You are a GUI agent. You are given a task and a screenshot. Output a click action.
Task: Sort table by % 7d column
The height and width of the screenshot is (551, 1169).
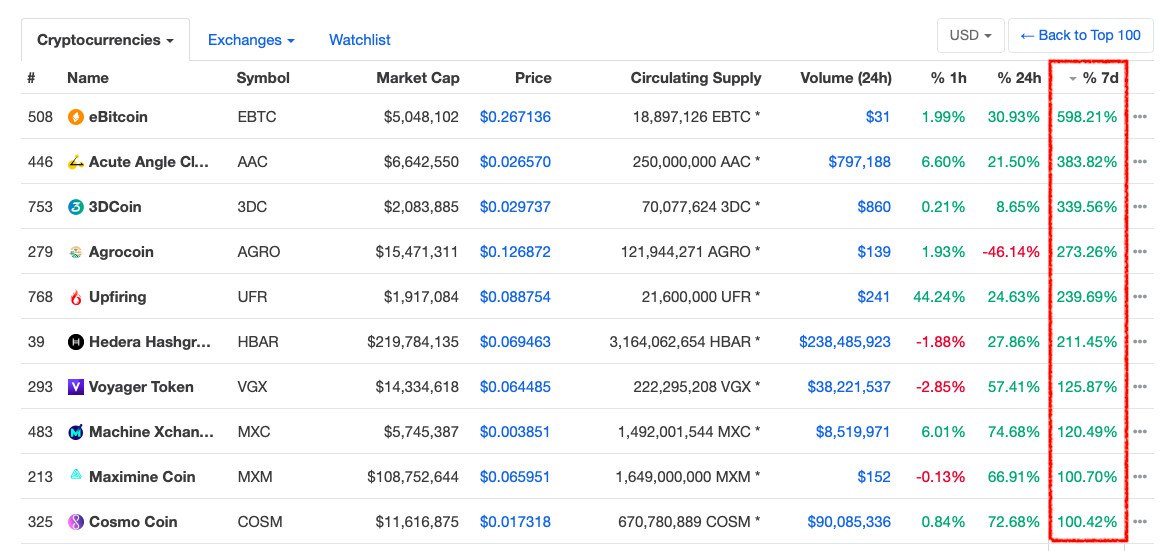(x=1099, y=78)
